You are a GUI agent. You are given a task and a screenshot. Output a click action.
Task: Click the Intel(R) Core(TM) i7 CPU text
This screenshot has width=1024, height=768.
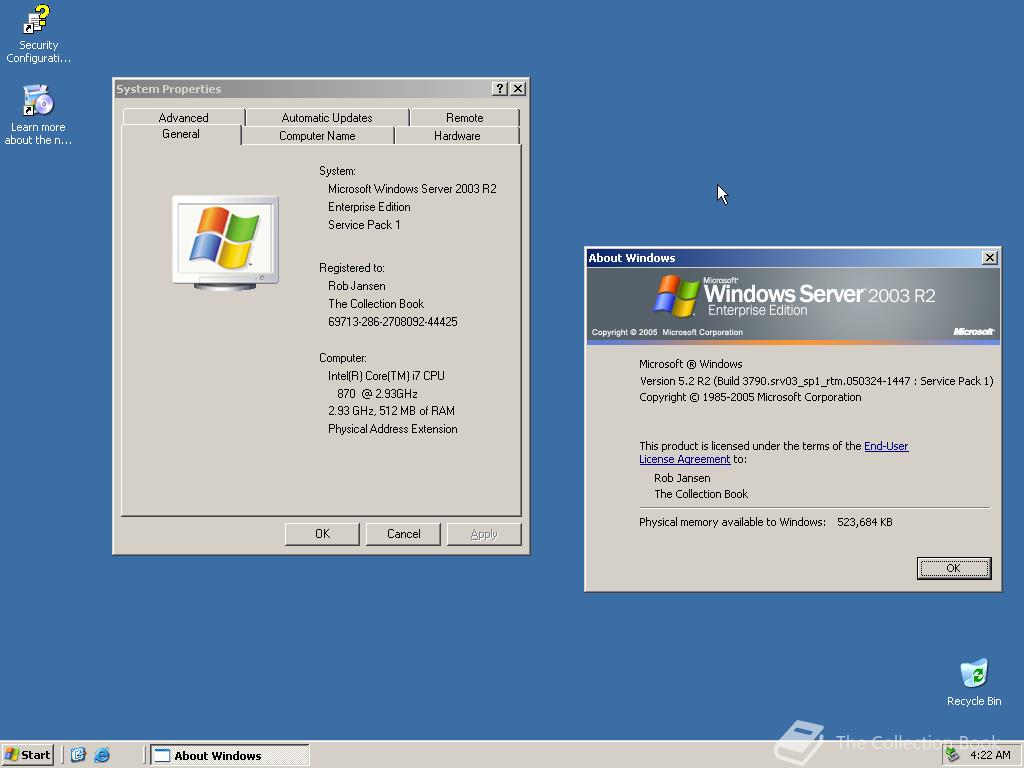pos(386,376)
